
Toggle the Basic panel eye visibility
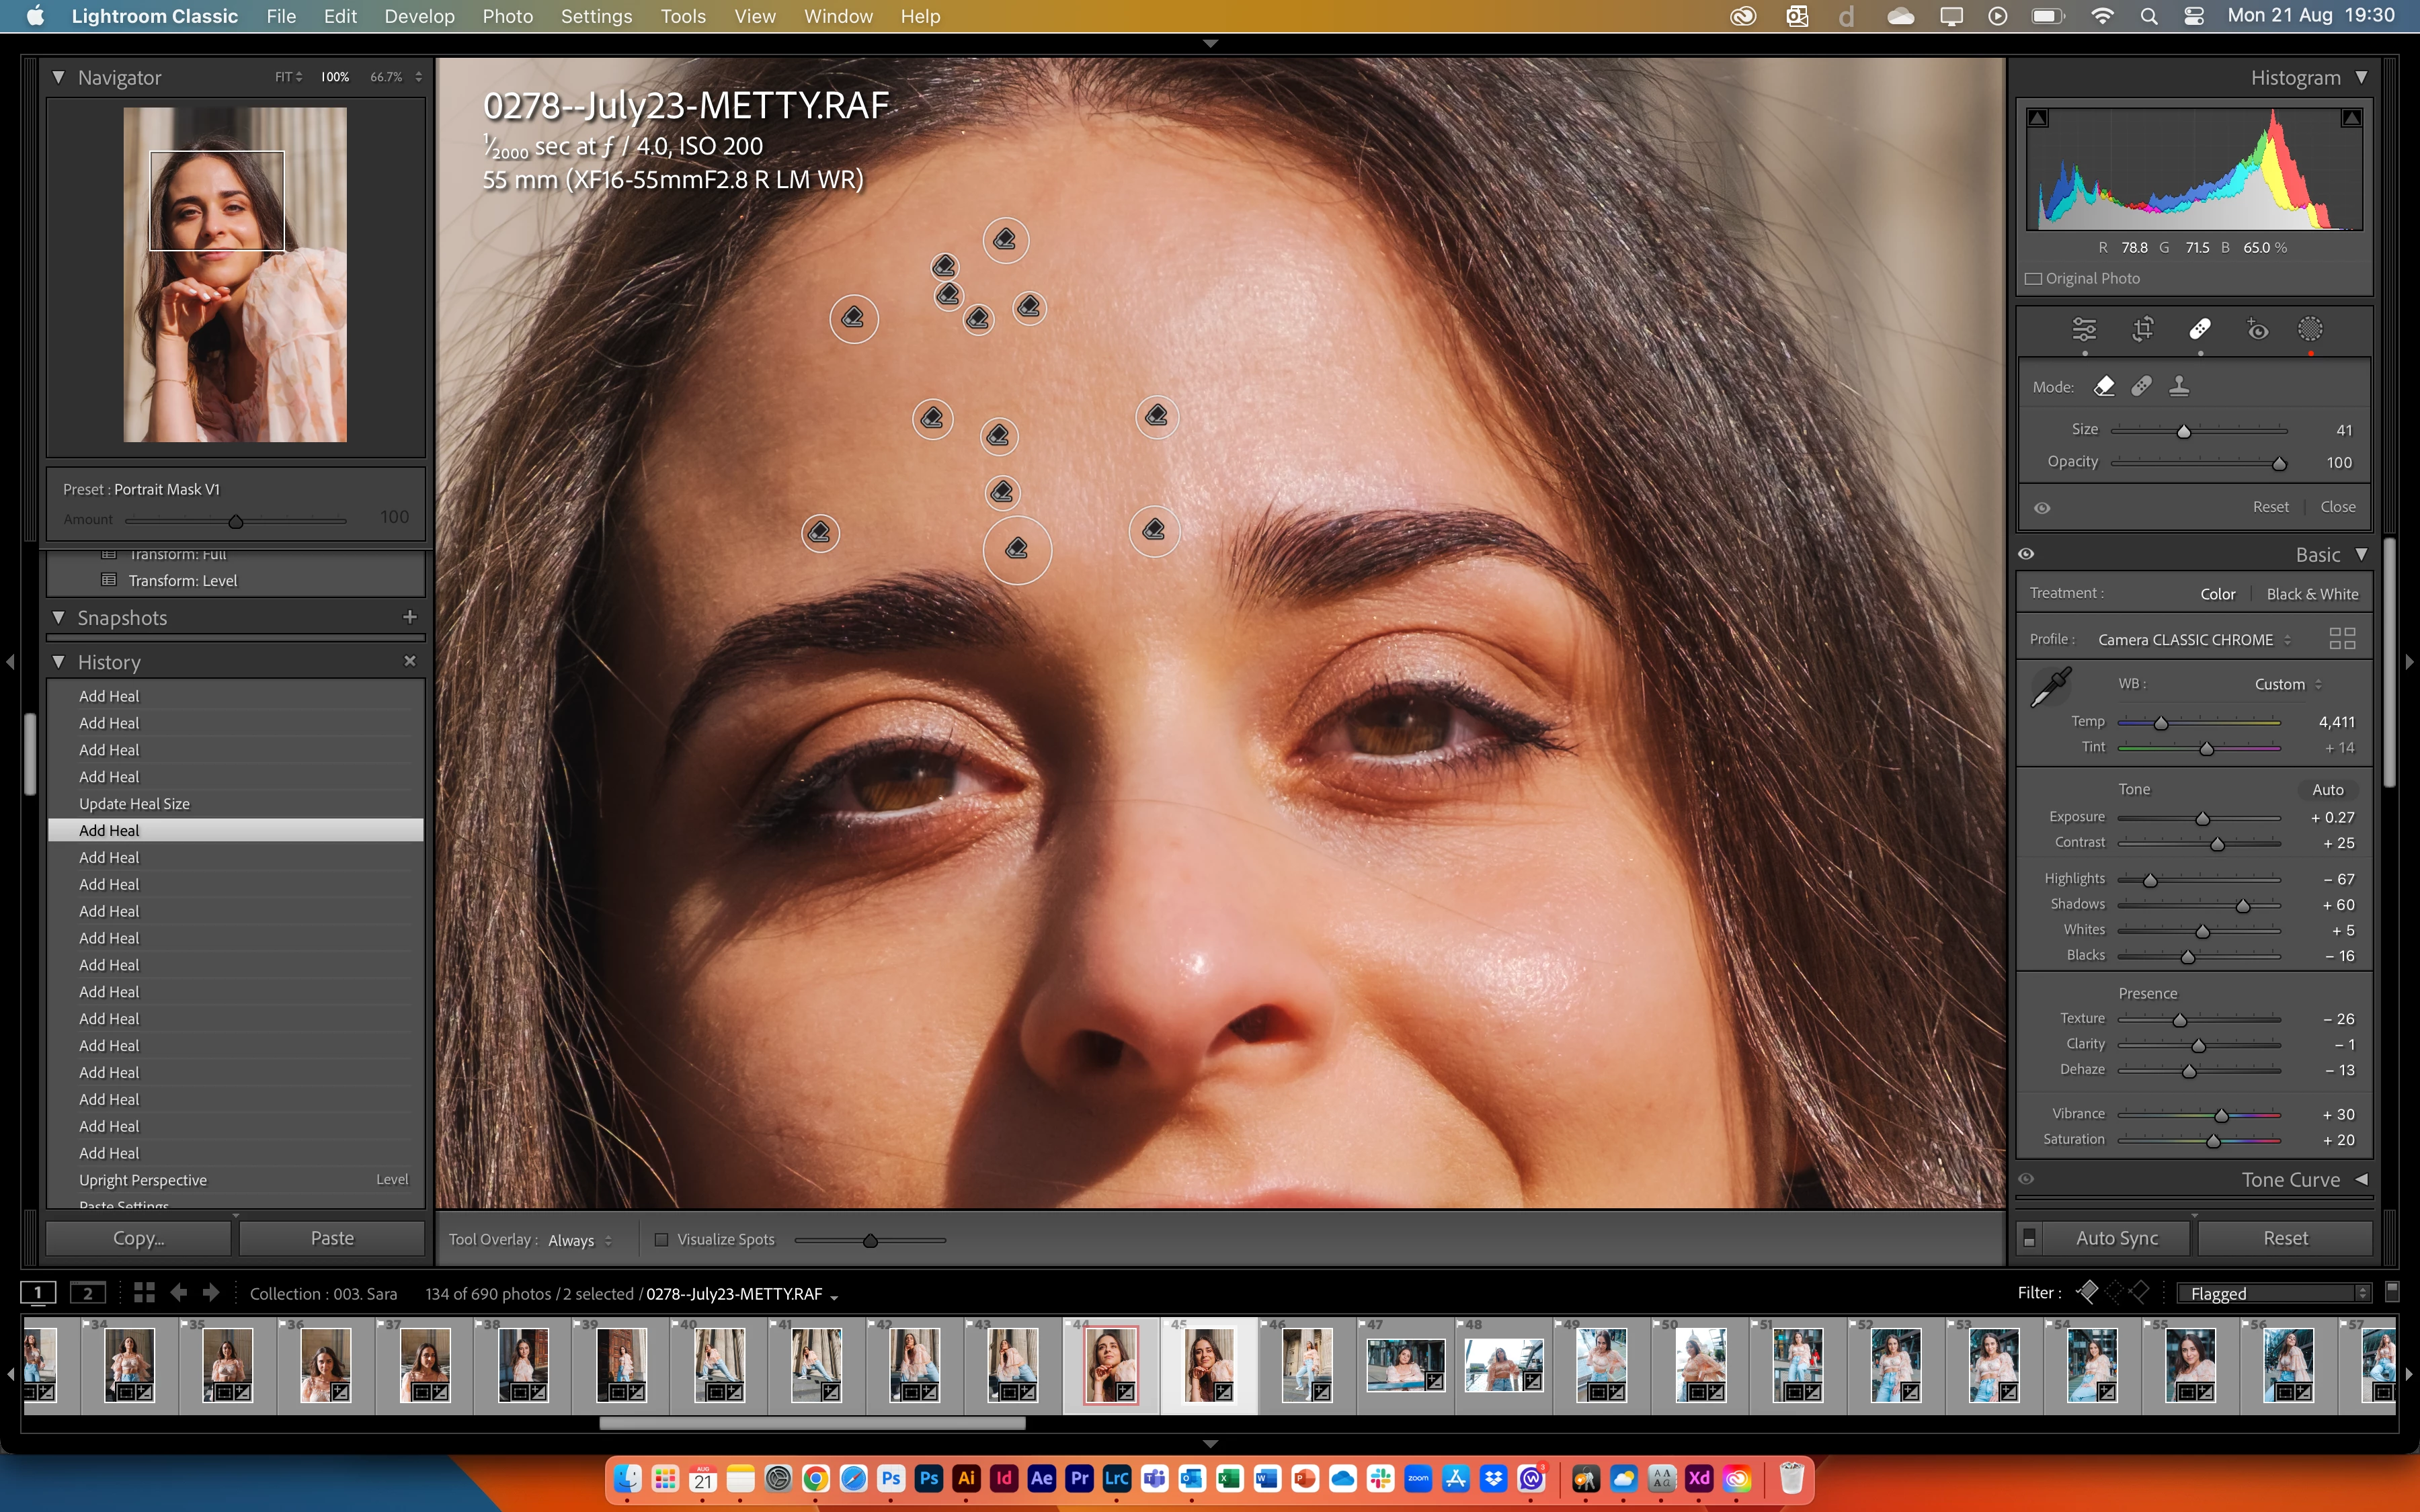pos(2026,554)
